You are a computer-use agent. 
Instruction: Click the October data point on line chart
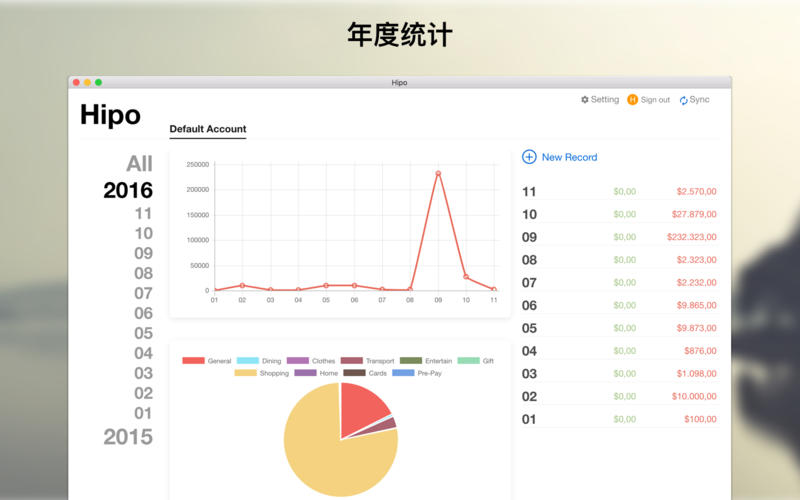466,277
